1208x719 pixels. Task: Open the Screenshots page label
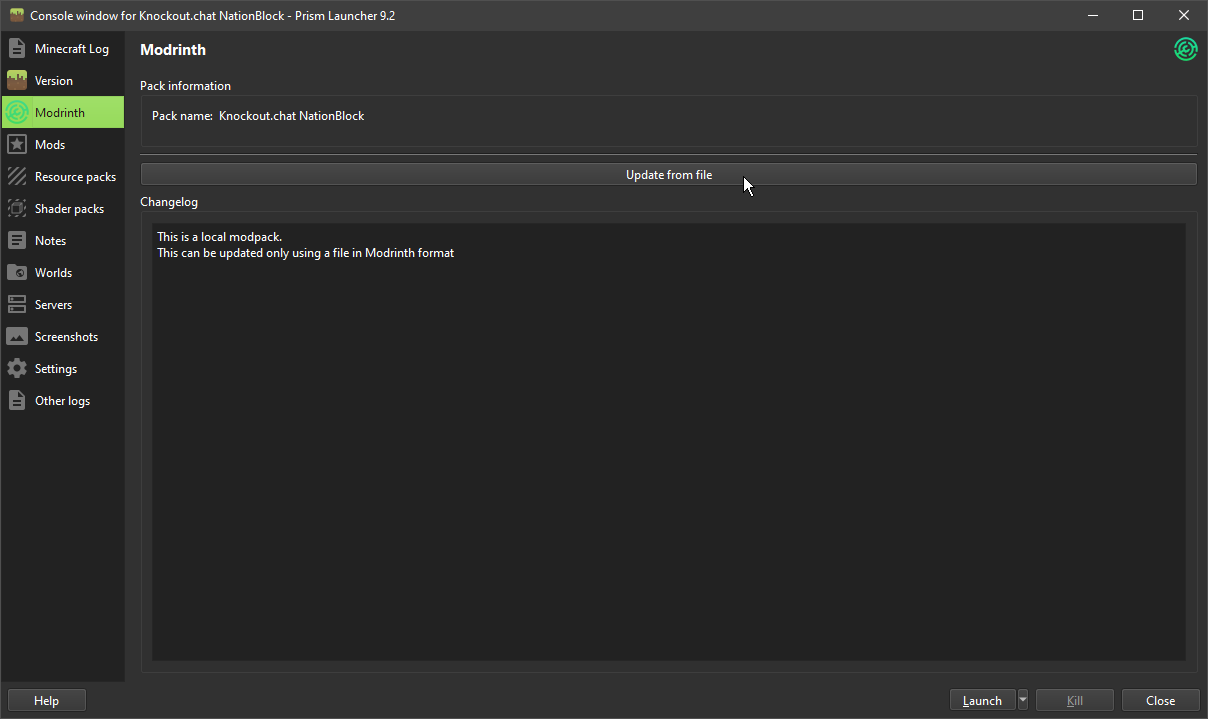(66, 336)
